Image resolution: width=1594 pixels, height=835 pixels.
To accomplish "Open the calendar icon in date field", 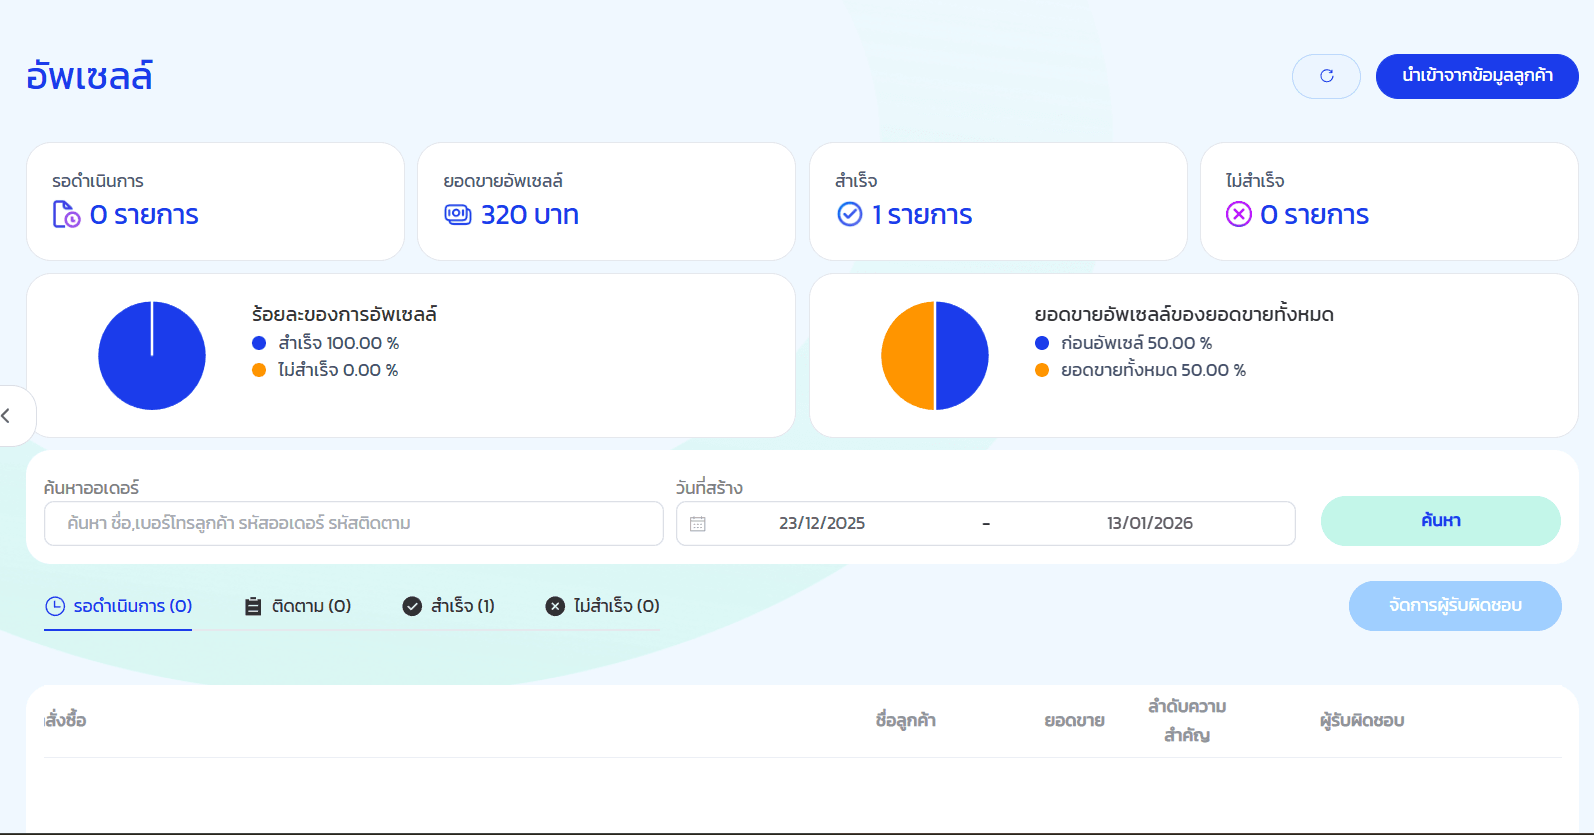I will point(698,524).
